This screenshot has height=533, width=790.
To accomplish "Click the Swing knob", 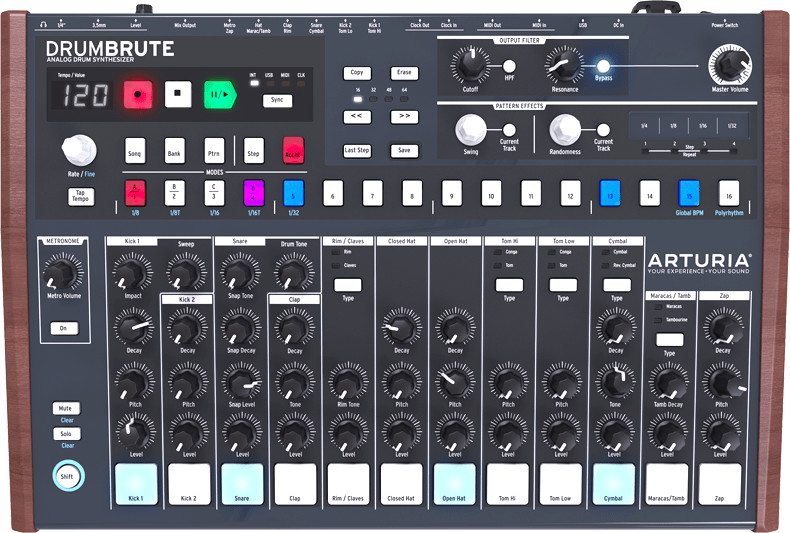I will 471,129.
